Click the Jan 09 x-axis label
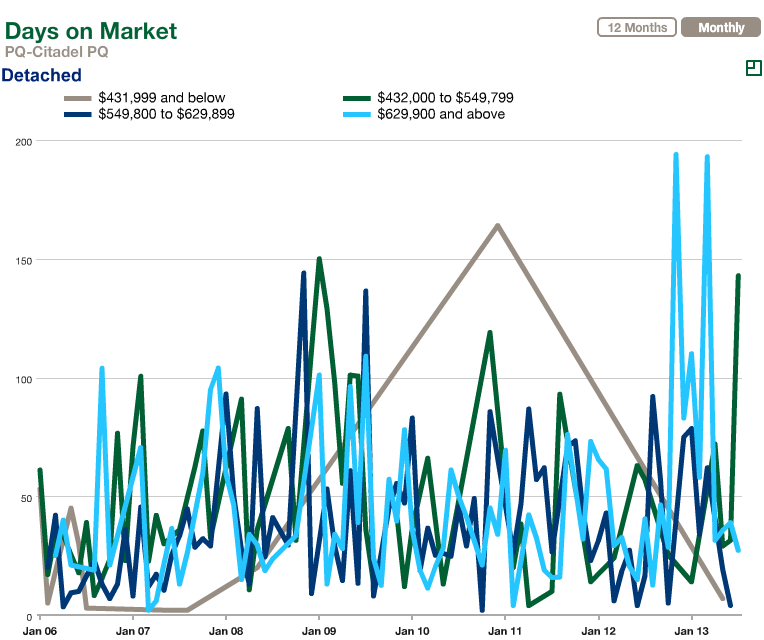764x640 pixels. click(319, 631)
